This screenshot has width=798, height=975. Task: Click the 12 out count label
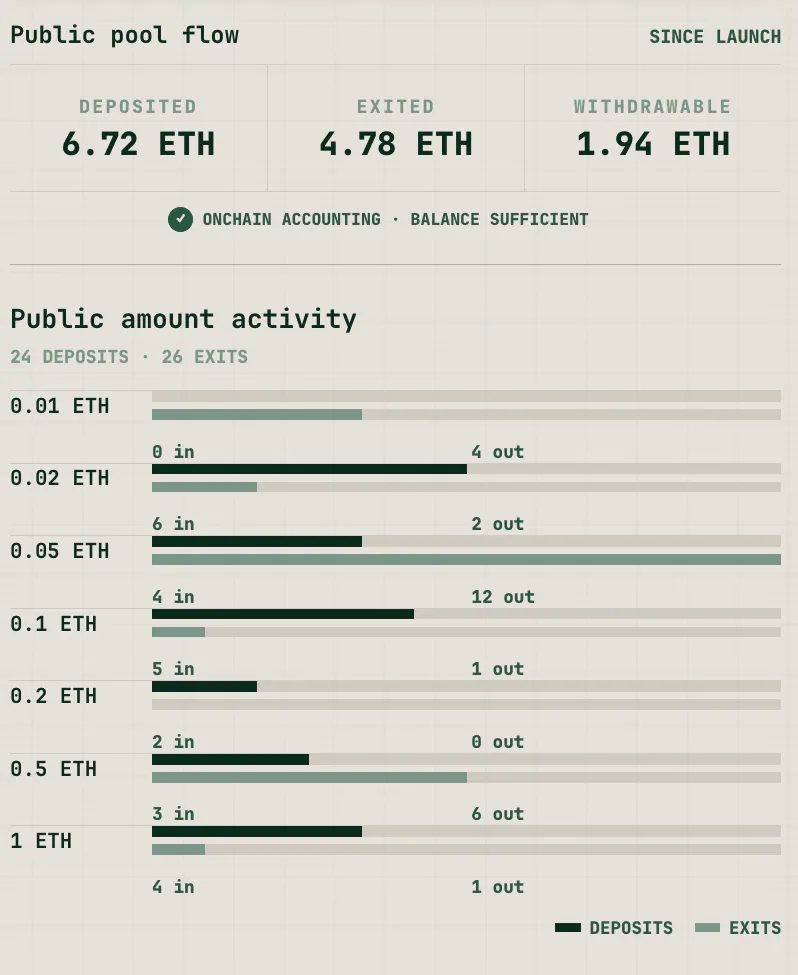[503, 597]
